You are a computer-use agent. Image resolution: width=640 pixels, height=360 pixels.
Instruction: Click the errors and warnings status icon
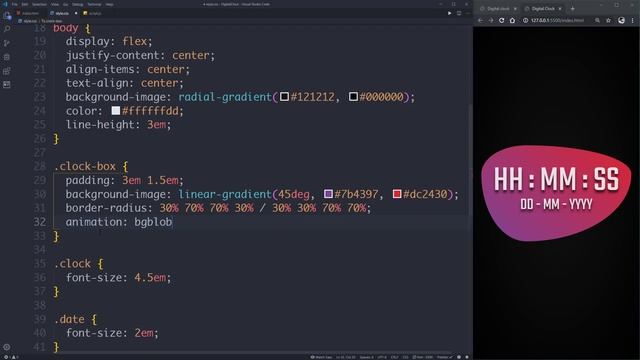10,357
